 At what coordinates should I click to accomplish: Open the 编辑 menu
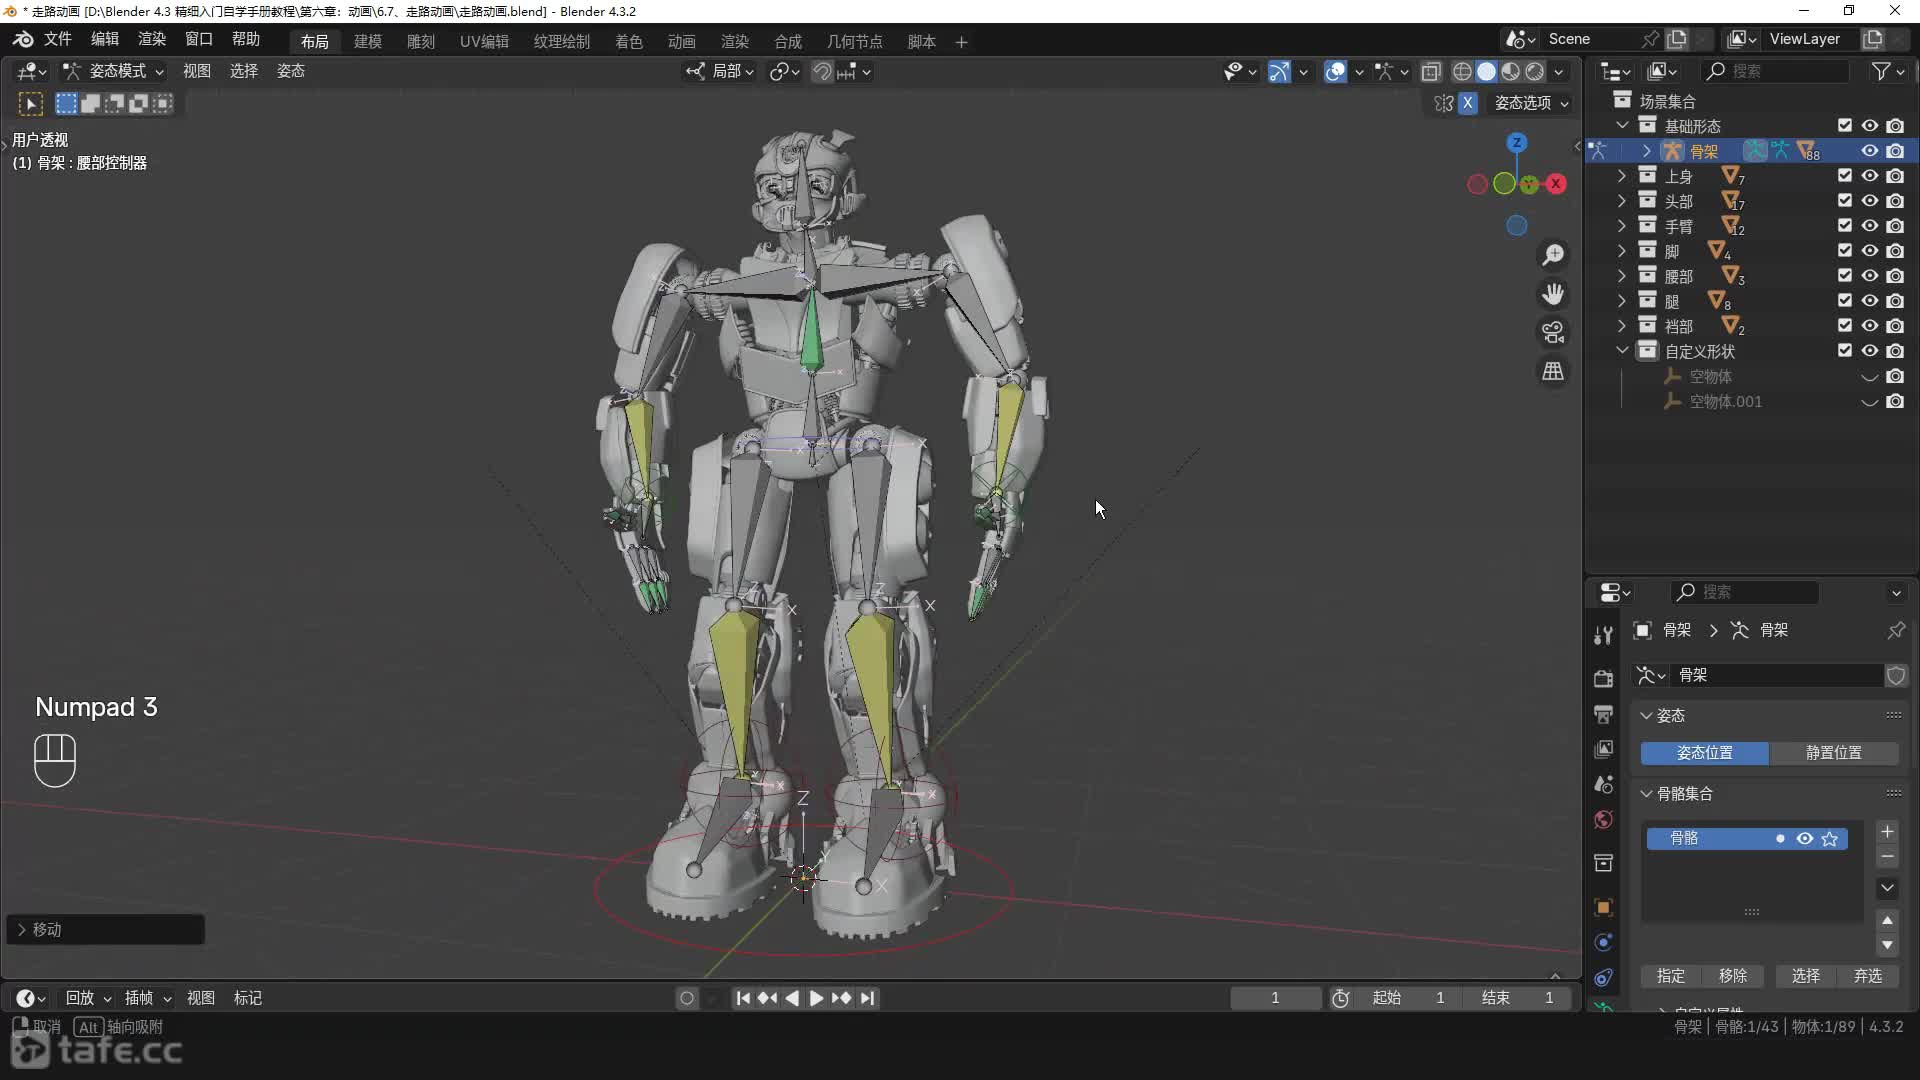coord(105,39)
